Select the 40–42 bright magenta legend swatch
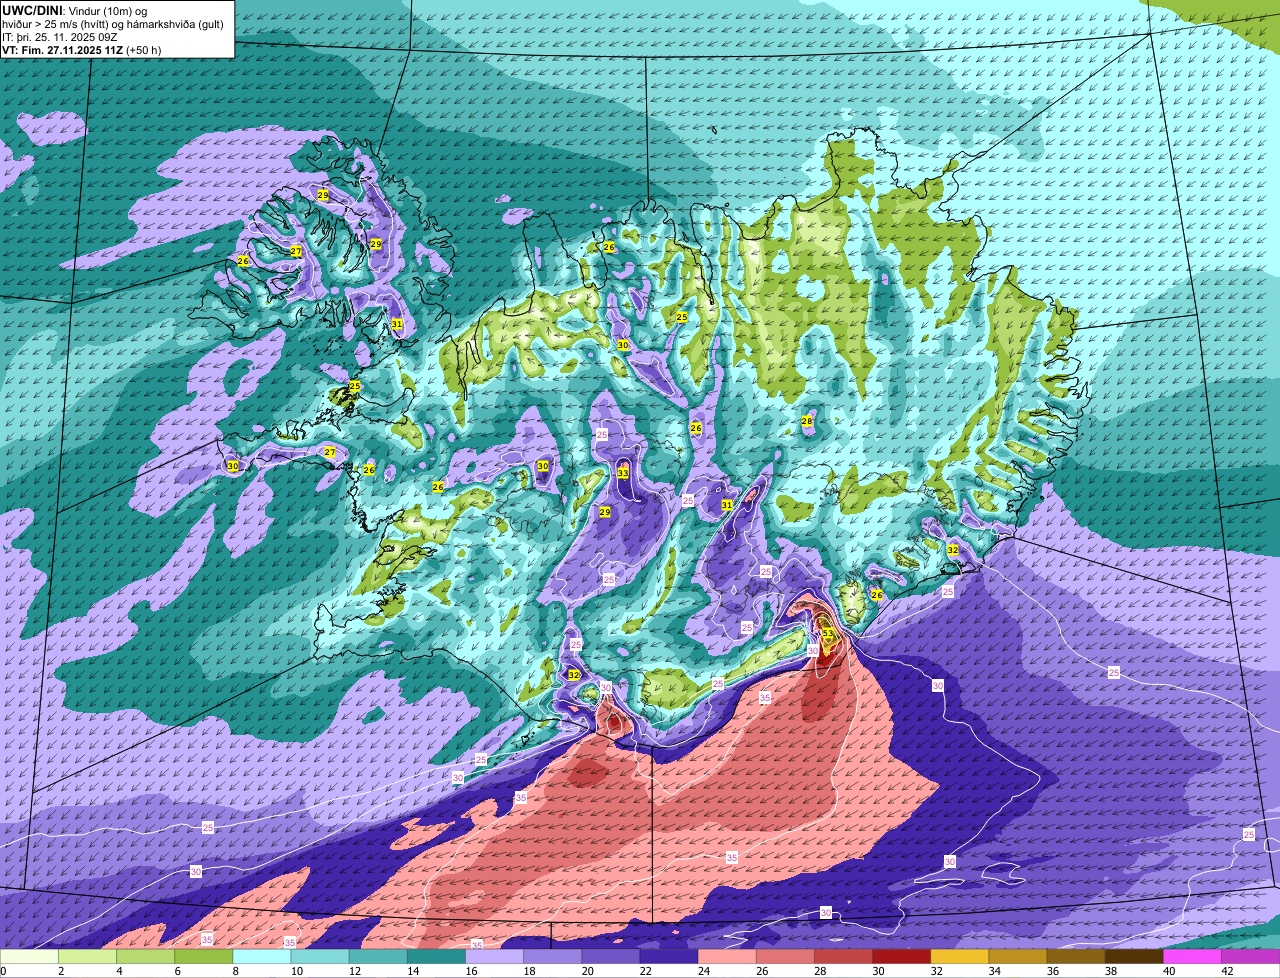This screenshot has height=978, width=1280. [1191, 957]
